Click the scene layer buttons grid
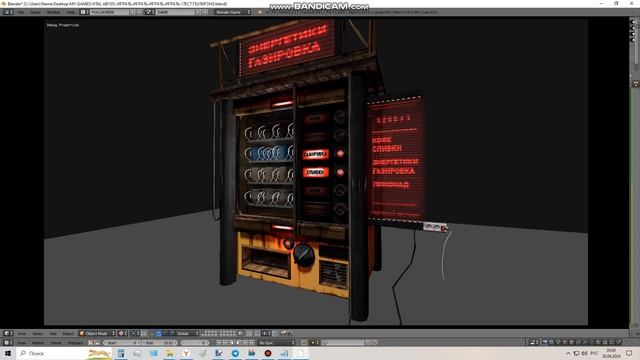 click(x=219, y=333)
